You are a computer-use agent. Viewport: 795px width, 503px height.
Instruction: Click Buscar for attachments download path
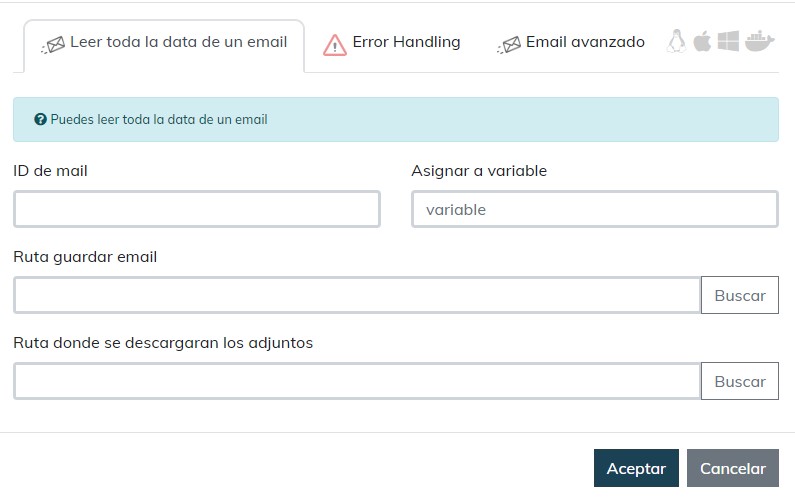(x=740, y=381)
